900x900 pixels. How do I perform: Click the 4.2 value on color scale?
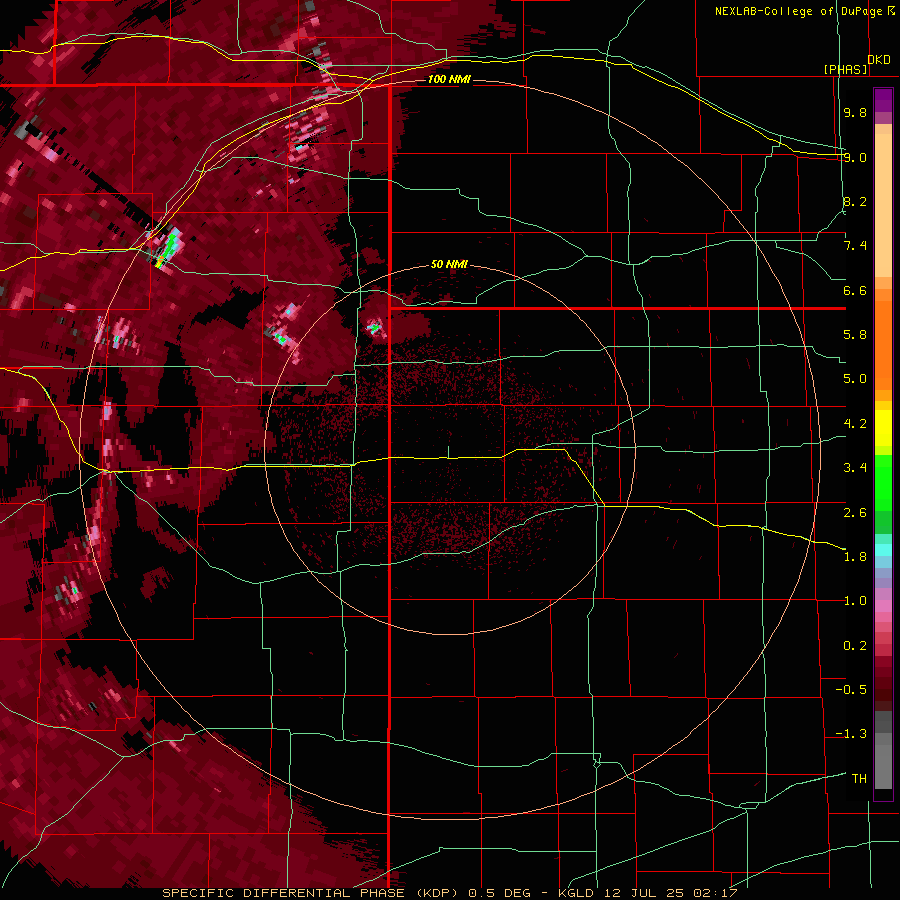click(x=855, y=424)
